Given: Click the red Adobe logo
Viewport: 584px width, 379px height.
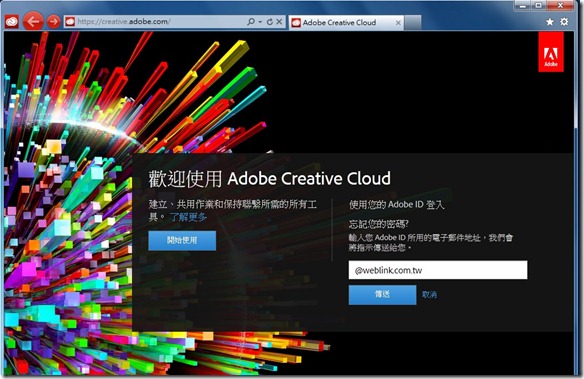Looking at the screenshot, I should tap(551, 52).
